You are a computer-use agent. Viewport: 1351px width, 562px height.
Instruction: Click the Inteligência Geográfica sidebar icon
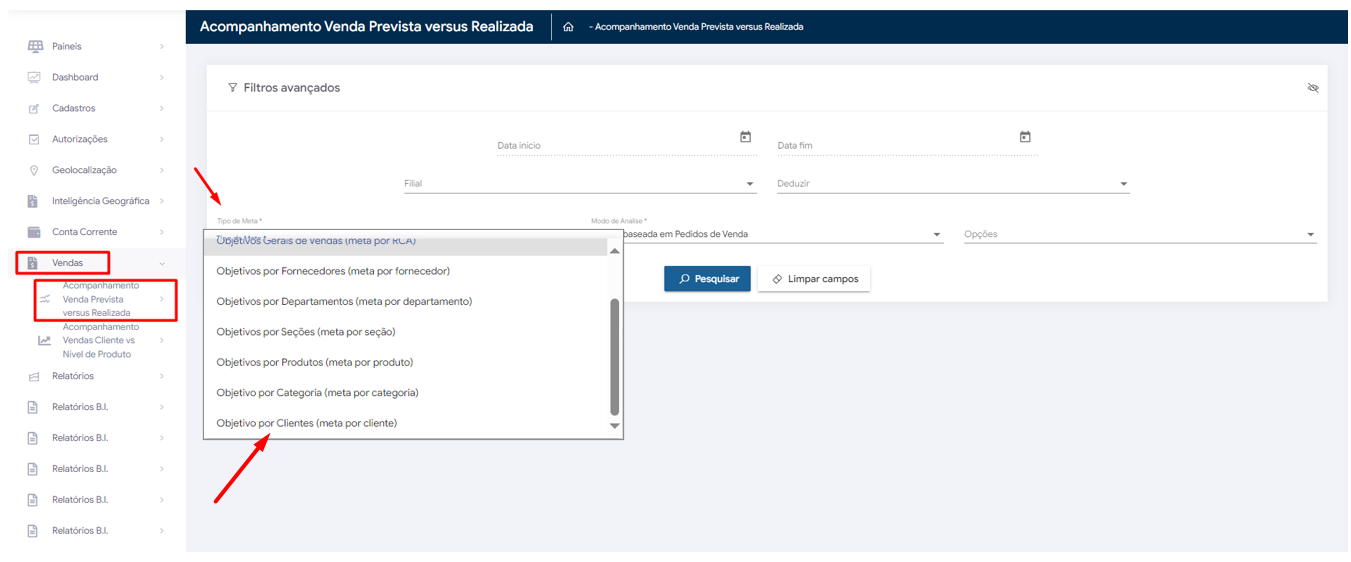point(34,201)
